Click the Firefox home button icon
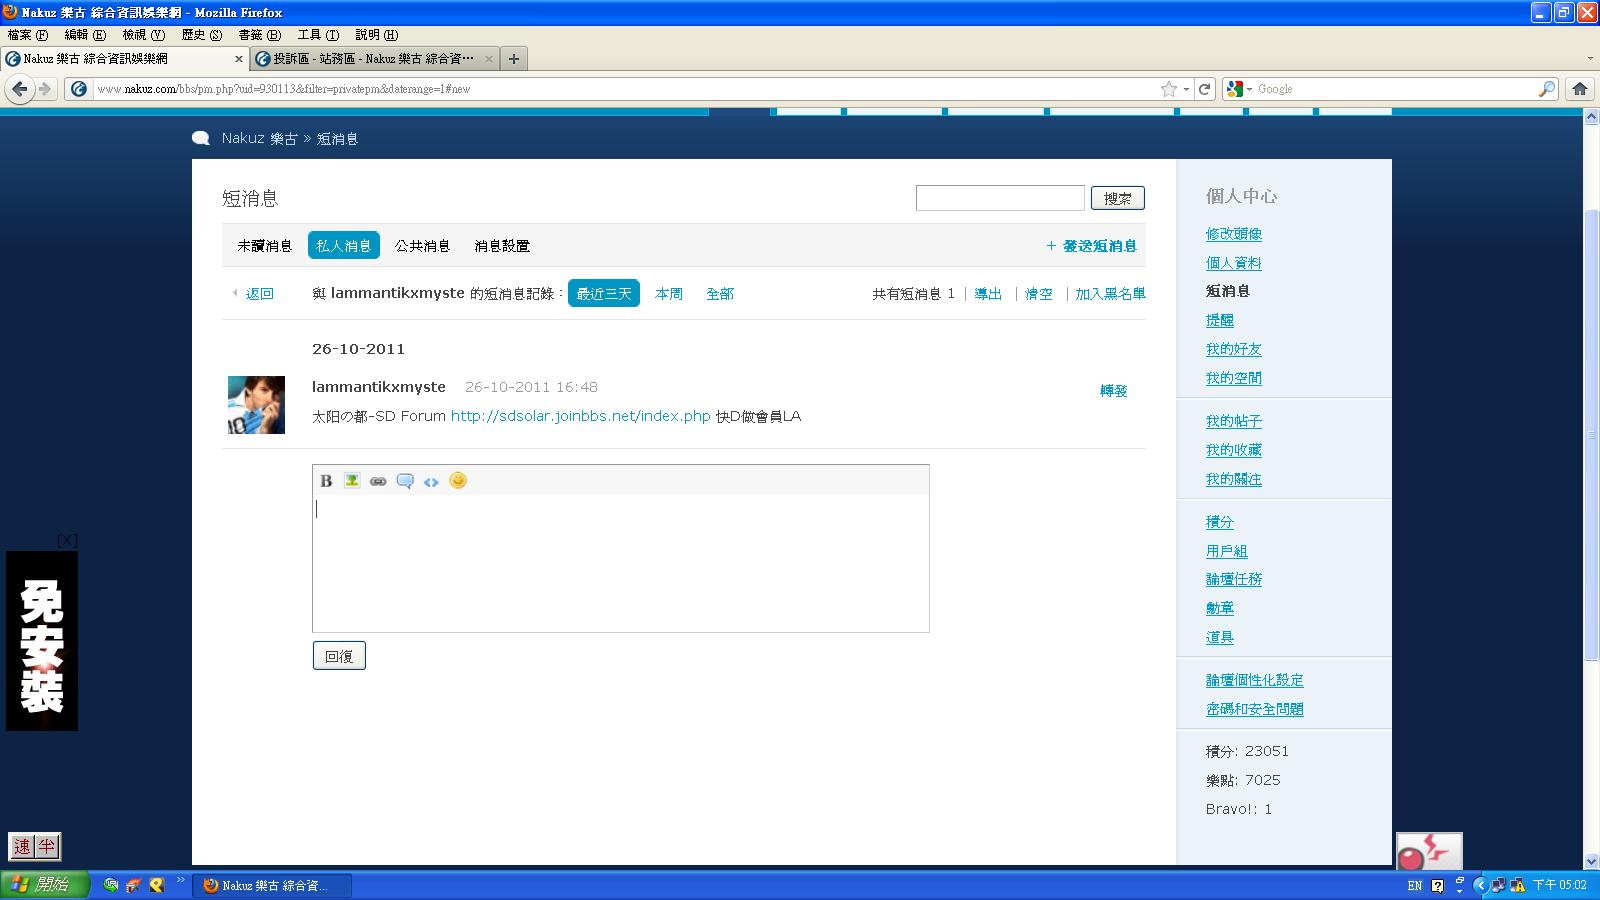Image resolution: width=1600 pixels, height=900 pixels. (x=1580, y=89)
